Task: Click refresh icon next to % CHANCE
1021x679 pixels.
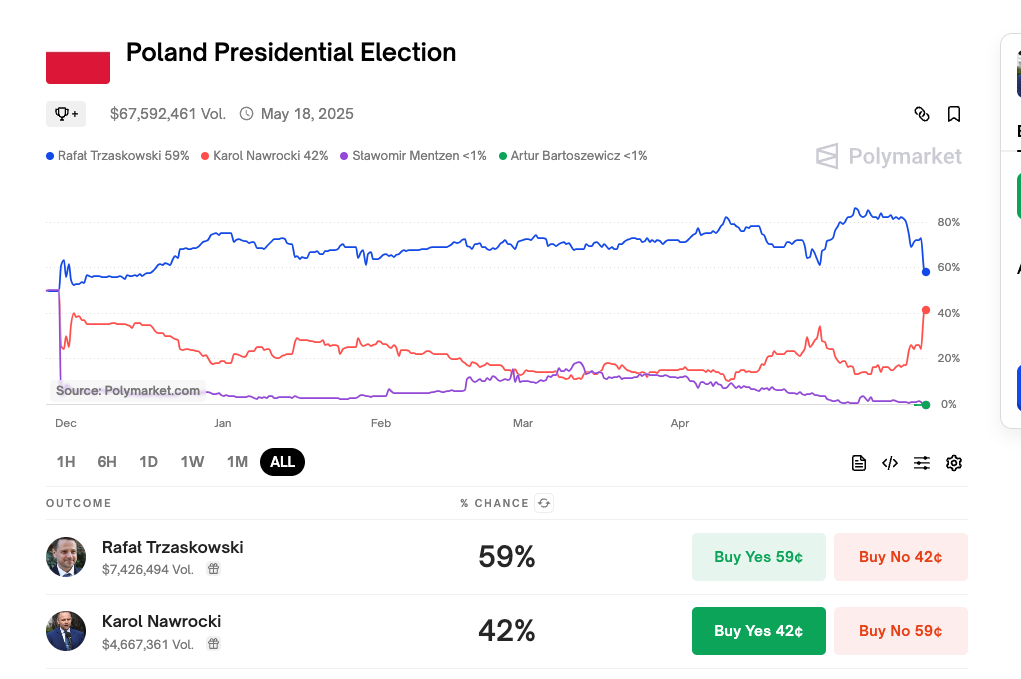Action: (x=544, y=503)
